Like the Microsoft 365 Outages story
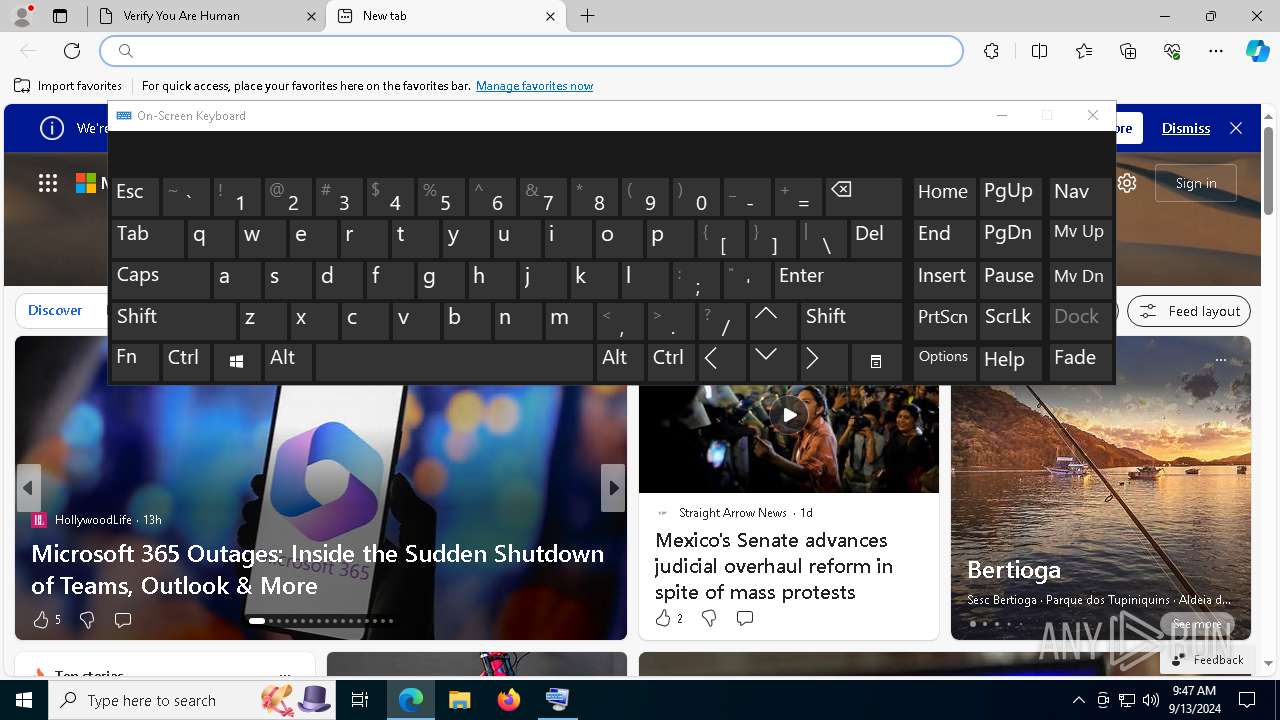1280x720 pixels. click(41, 620)
